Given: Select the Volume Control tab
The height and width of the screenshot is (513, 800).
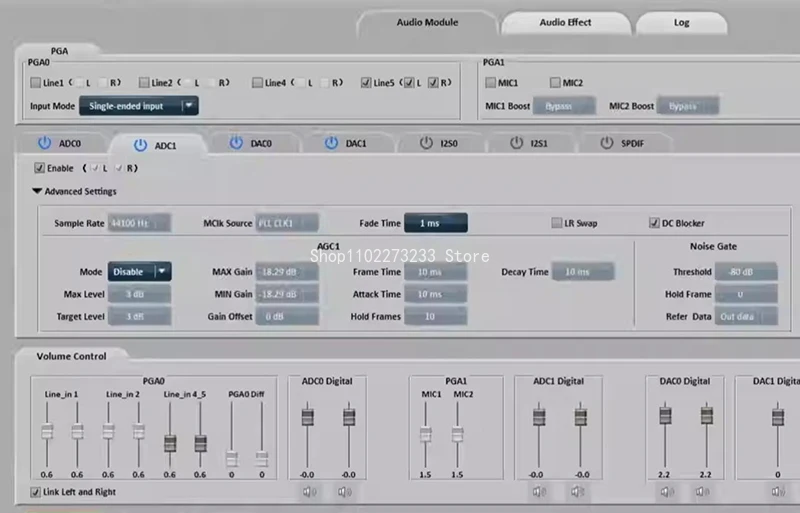Looking at the screenshot, I should pyautogui.click(x=71, y=356).
